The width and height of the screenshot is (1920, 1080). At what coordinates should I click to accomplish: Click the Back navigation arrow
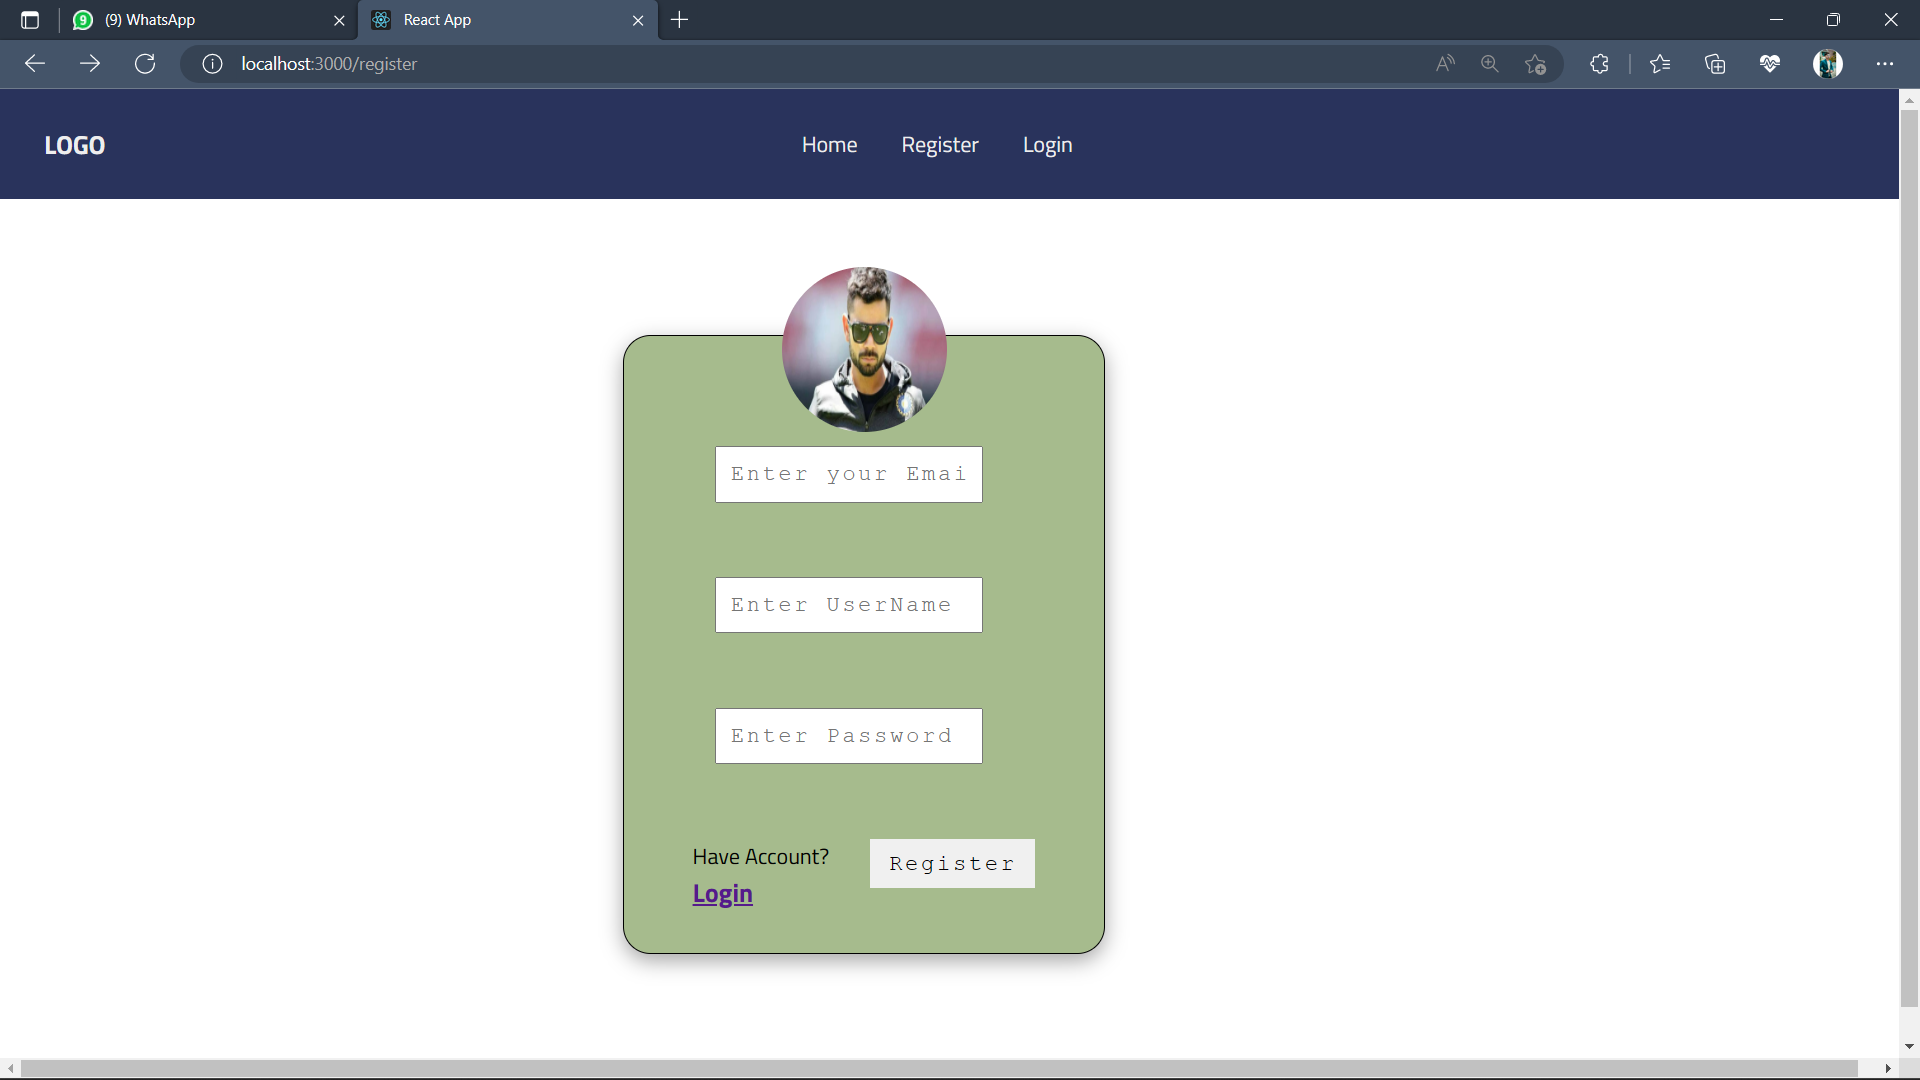(35, 63)
